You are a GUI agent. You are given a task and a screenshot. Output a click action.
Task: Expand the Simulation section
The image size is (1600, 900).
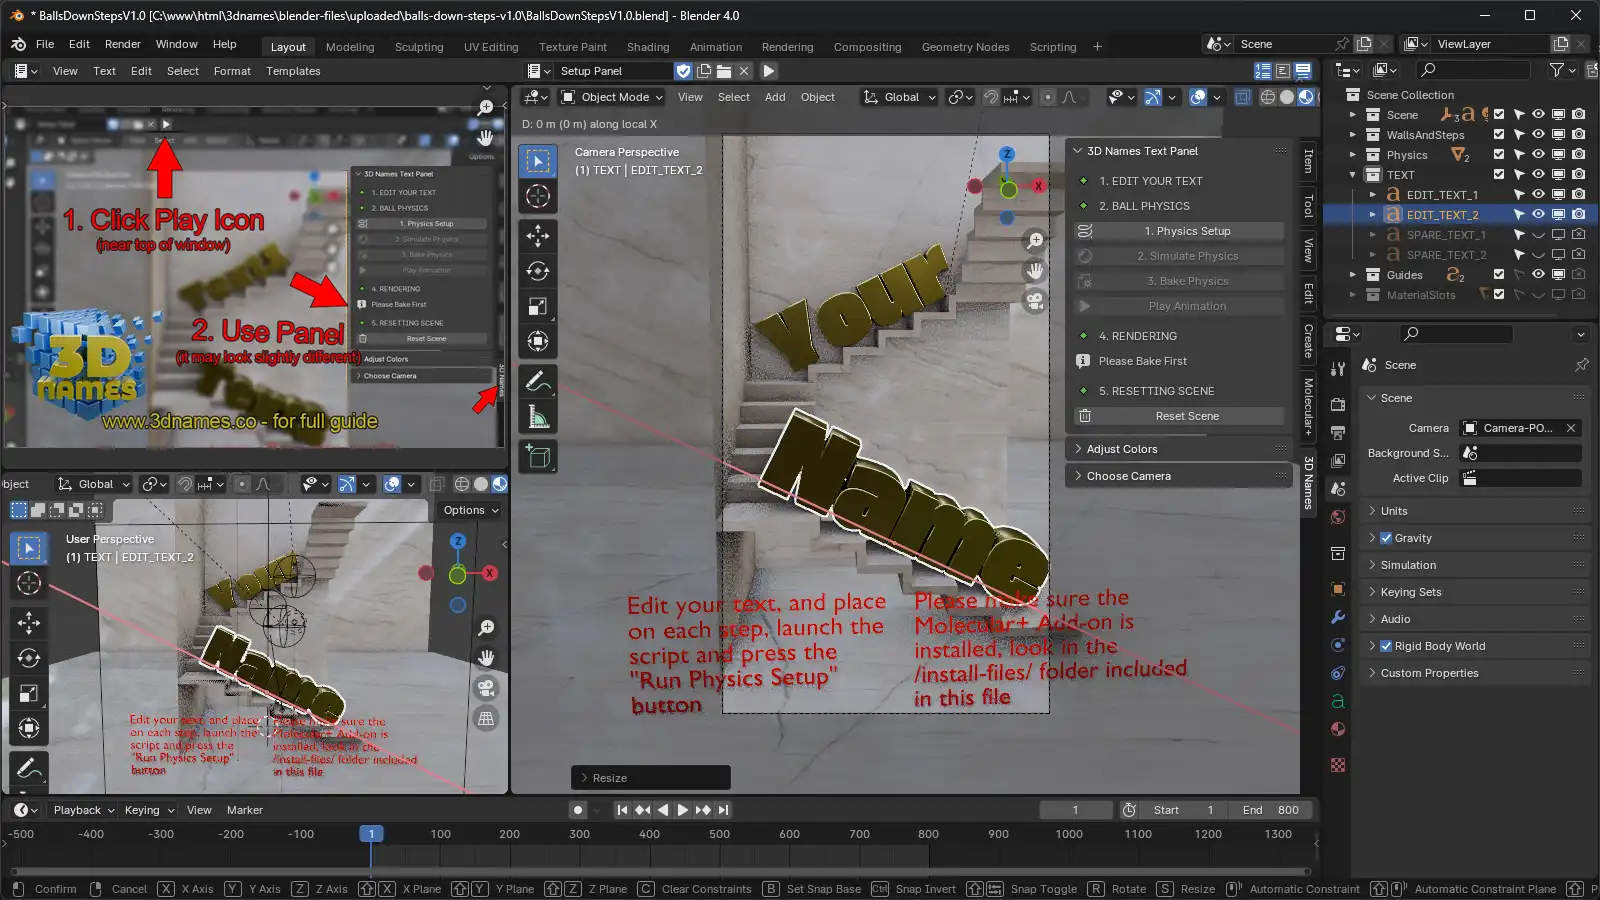pos(1473,565)
